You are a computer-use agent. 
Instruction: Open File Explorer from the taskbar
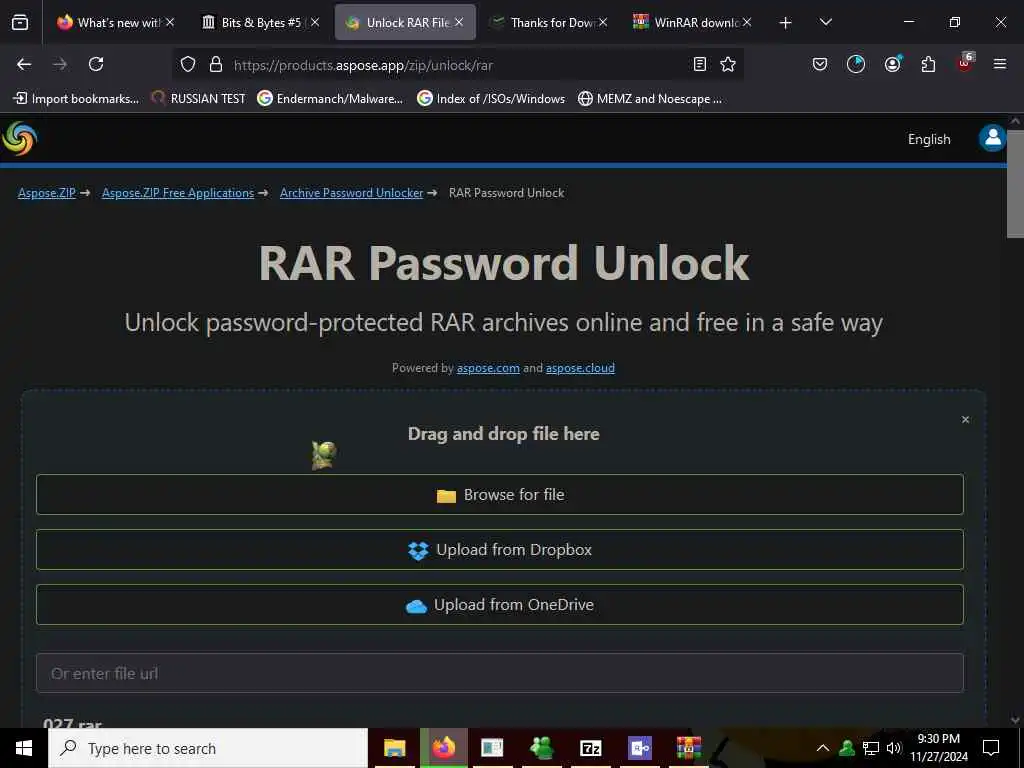[x=394, y=748]
